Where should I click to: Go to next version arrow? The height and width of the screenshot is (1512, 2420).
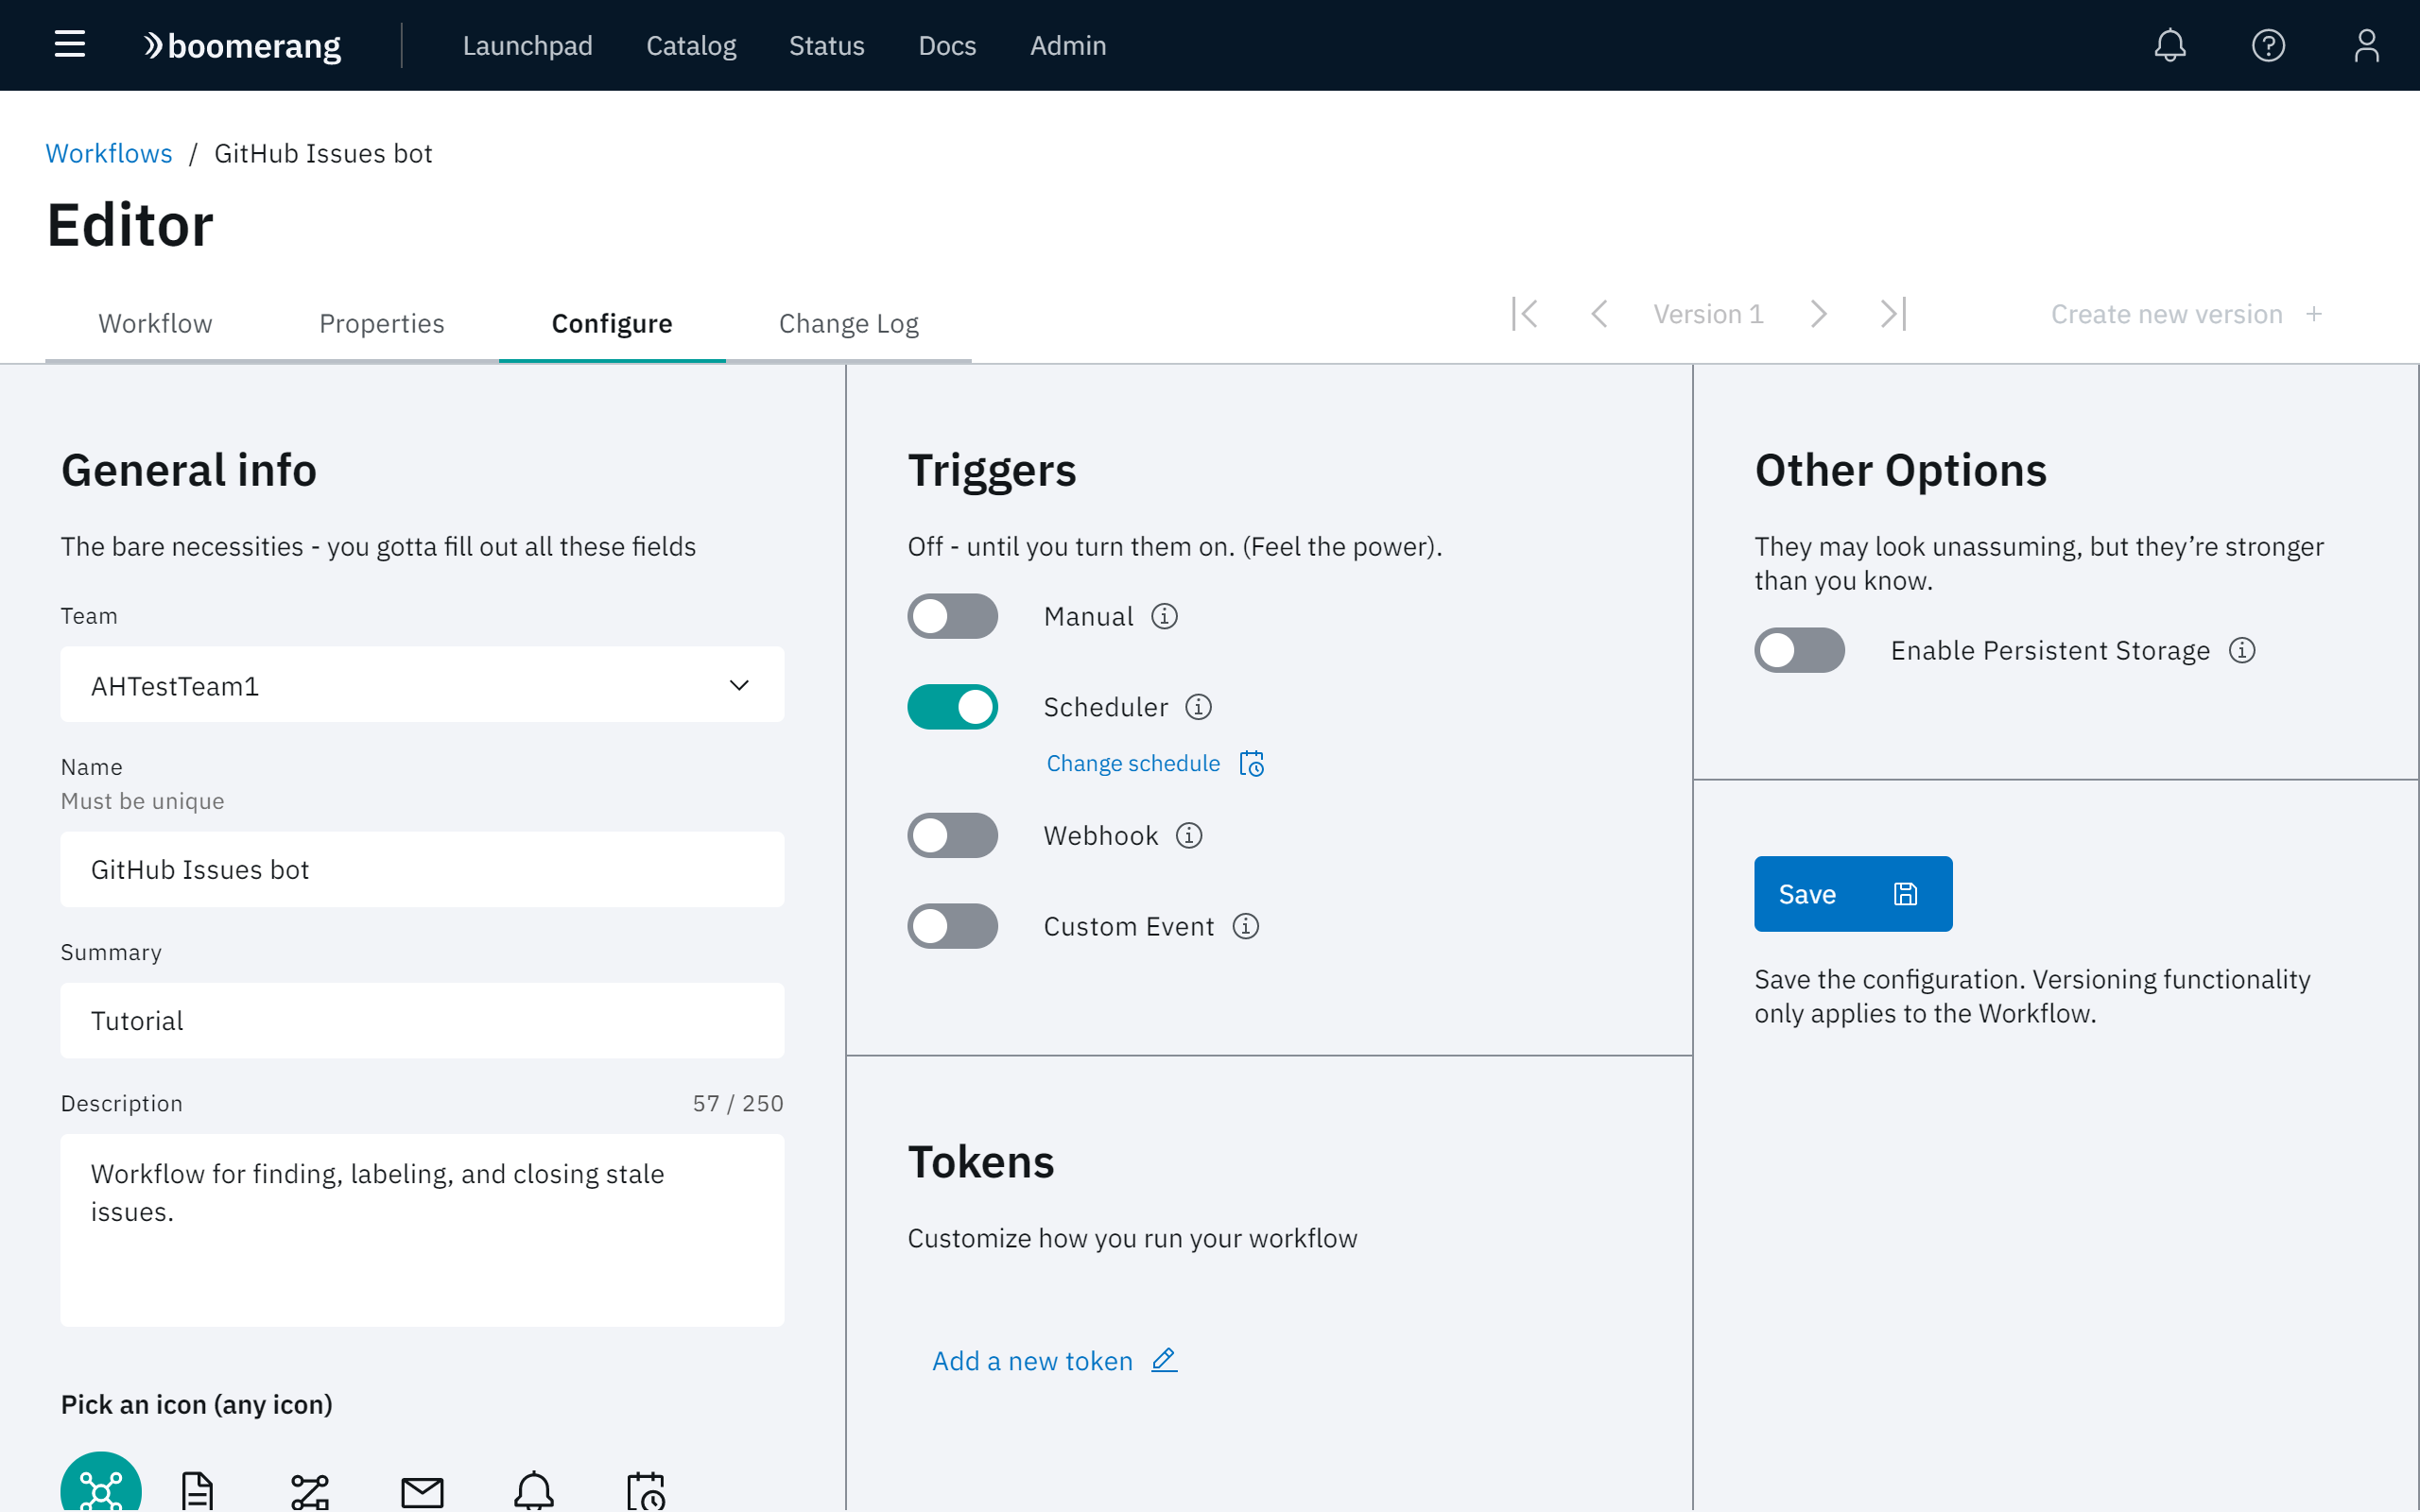pyautogui.click(x=1819, y=314)
